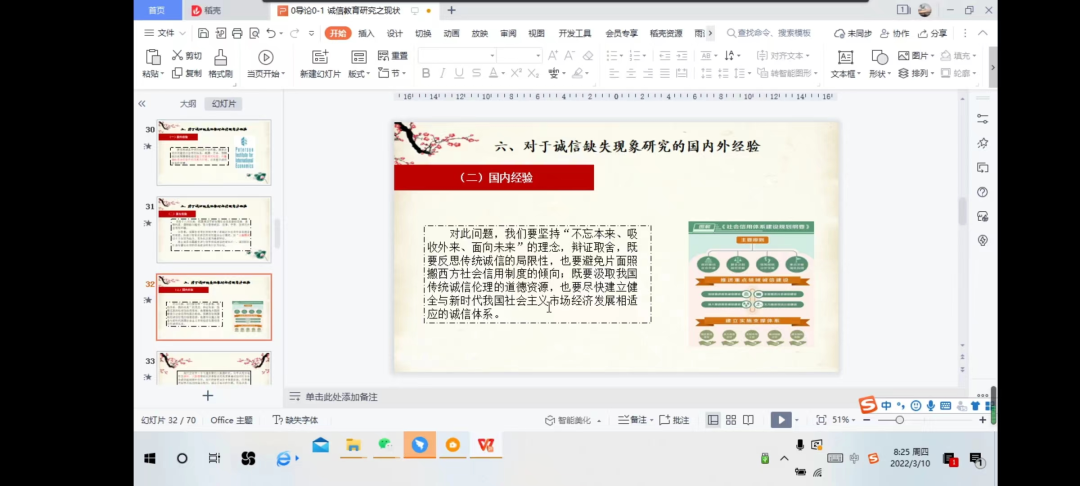The width and height of the screenshot is (1080, 486).
Task: Click the Format Painter (格式刷) icon
Action: coord(220,57)
